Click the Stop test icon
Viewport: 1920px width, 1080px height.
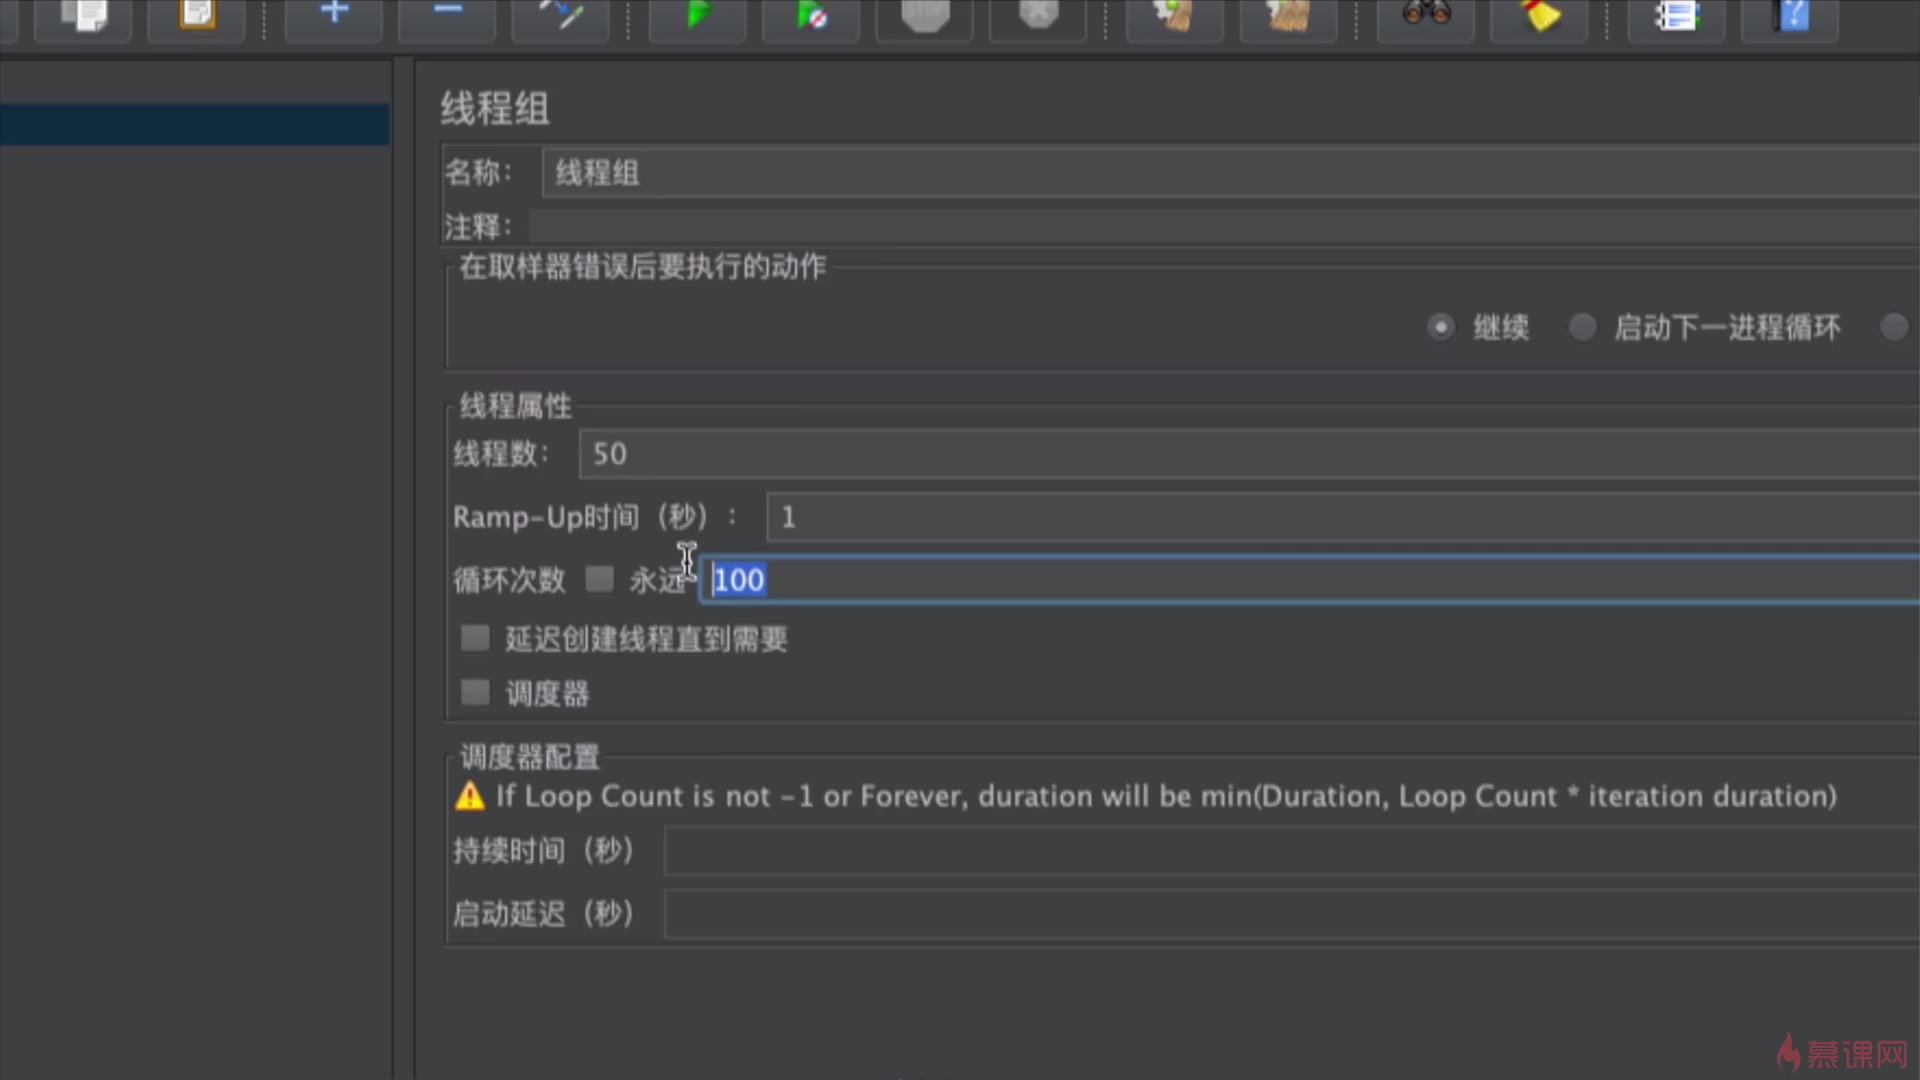coord(925,16)
